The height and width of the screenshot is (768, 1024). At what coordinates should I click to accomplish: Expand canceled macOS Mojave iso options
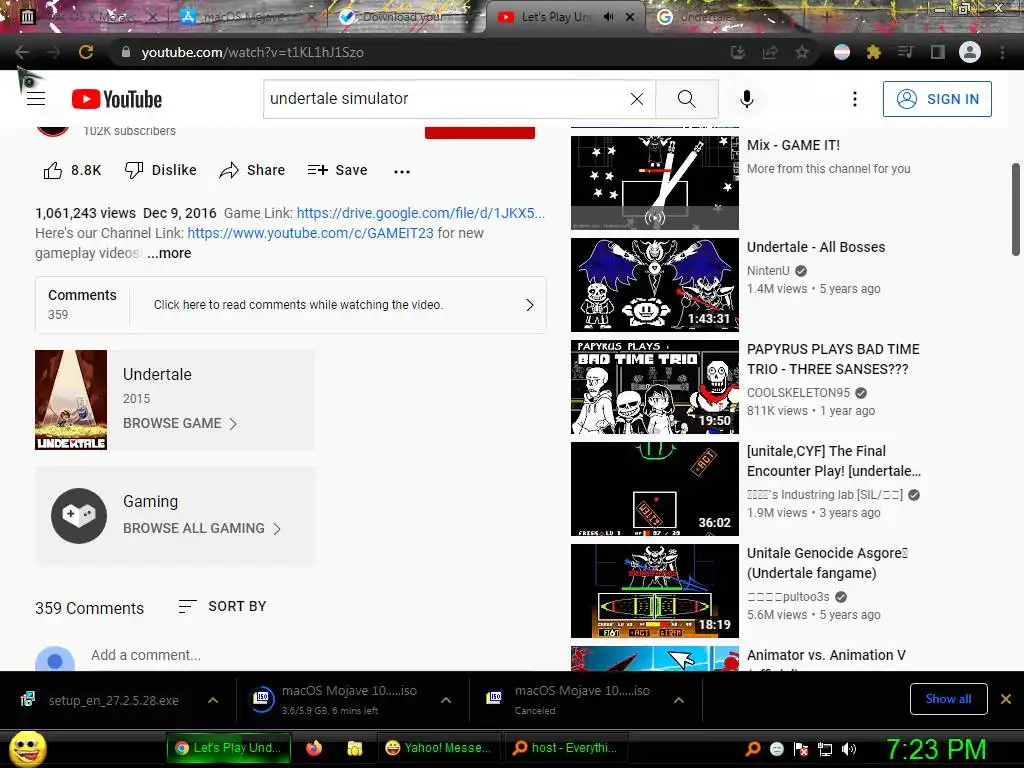[x=679, y=700]
